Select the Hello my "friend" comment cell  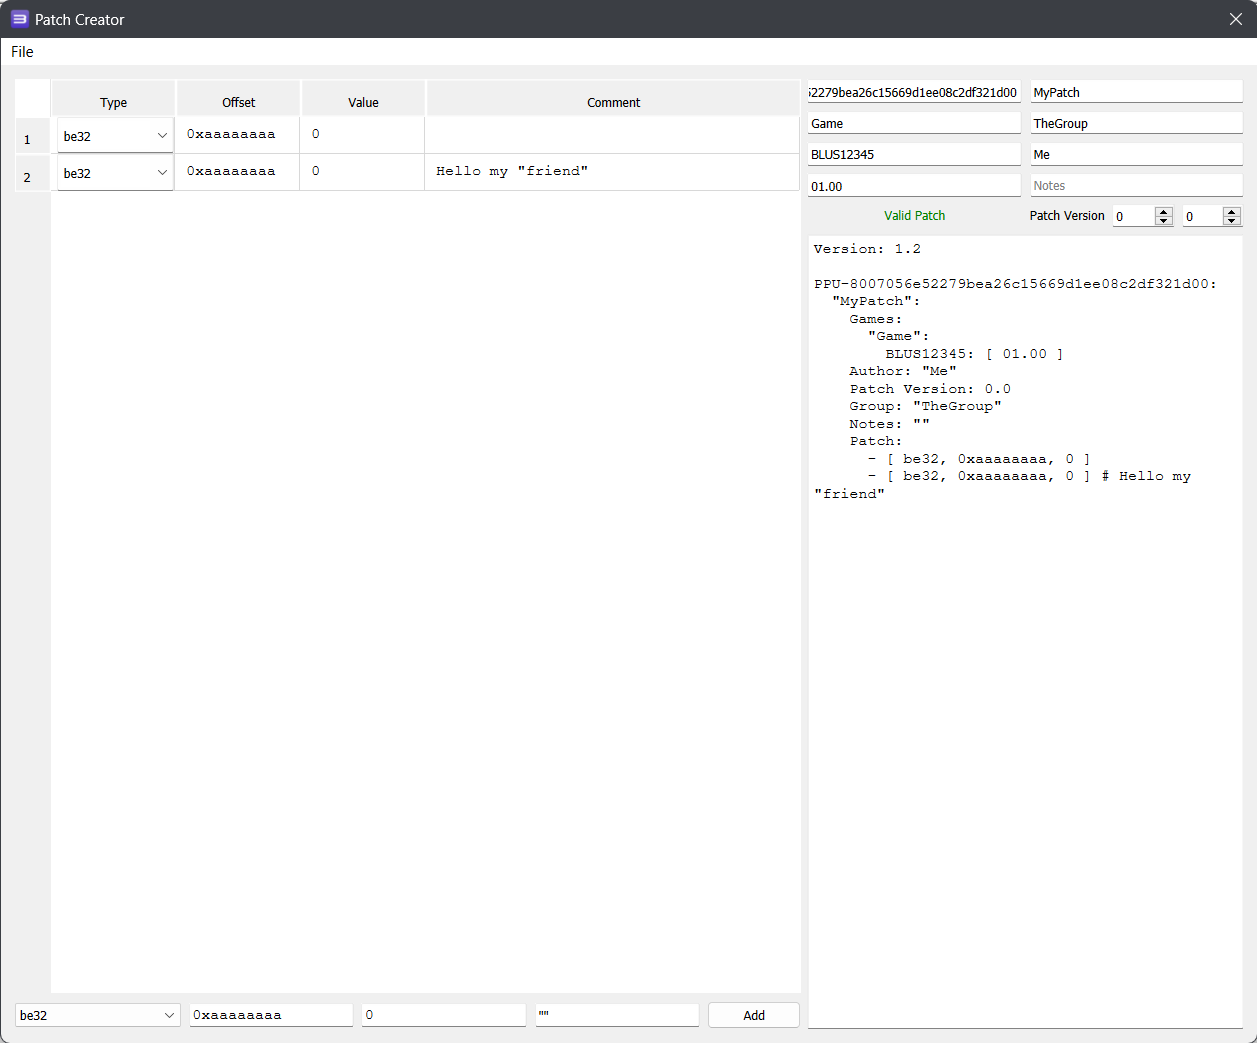click(x=613, y=171)
